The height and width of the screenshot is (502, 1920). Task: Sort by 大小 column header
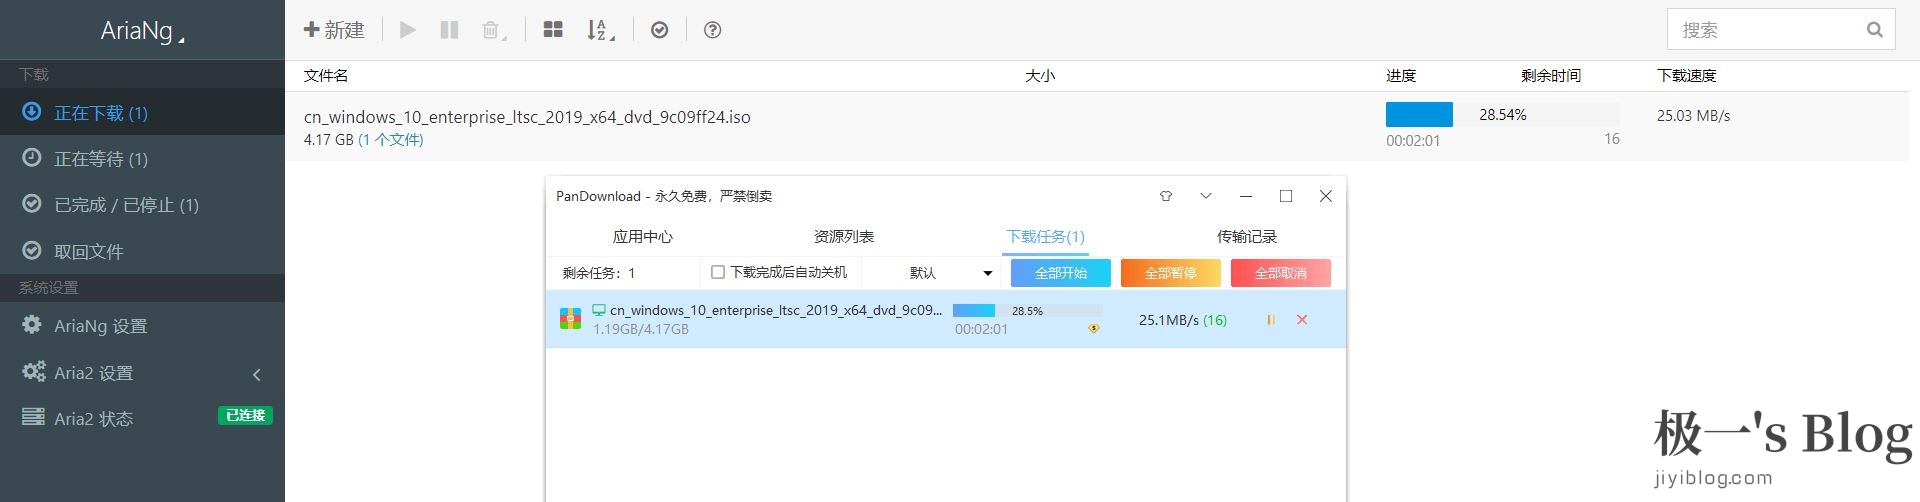coord(1040,76)
